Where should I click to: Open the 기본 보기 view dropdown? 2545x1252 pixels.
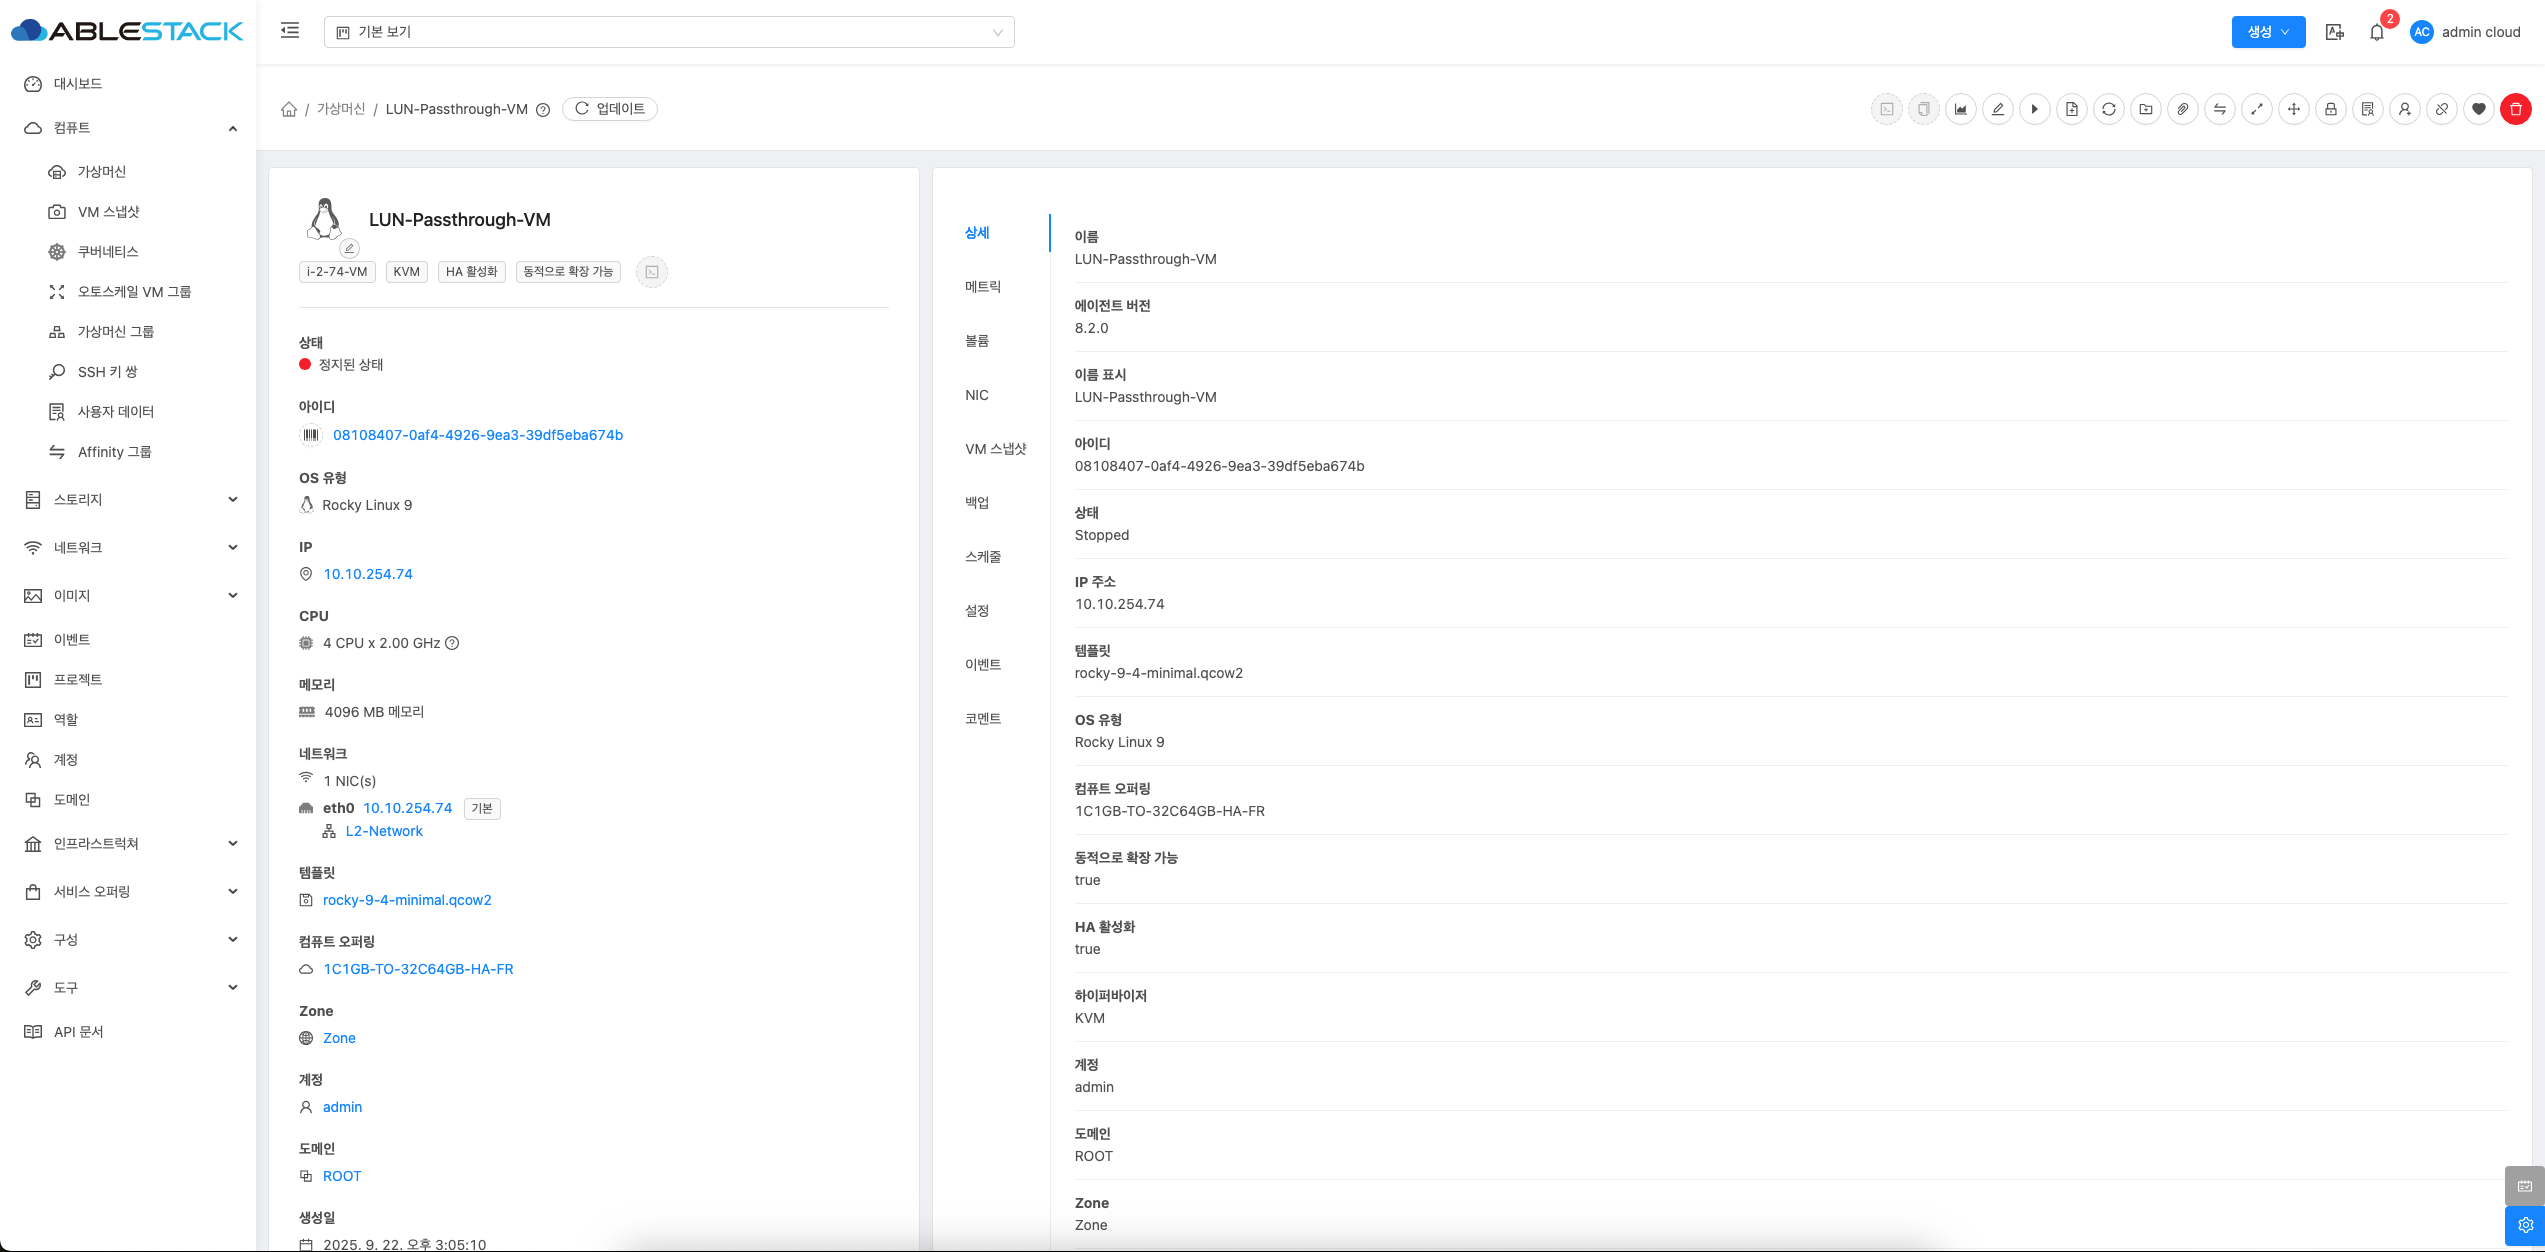pyautogui.click(x=668, y=32)
